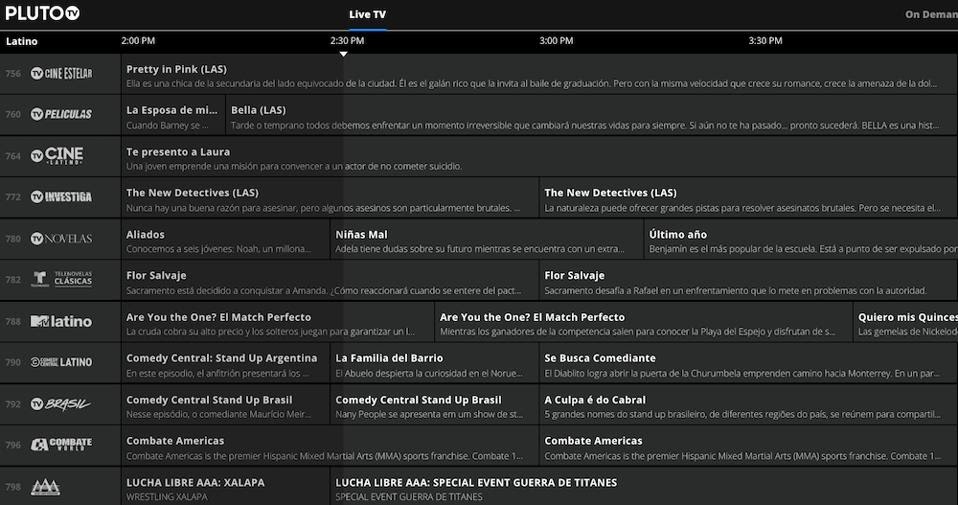The image size is (958, 505).
Task: Click the Latino category label
Action: tap(21, 41)
